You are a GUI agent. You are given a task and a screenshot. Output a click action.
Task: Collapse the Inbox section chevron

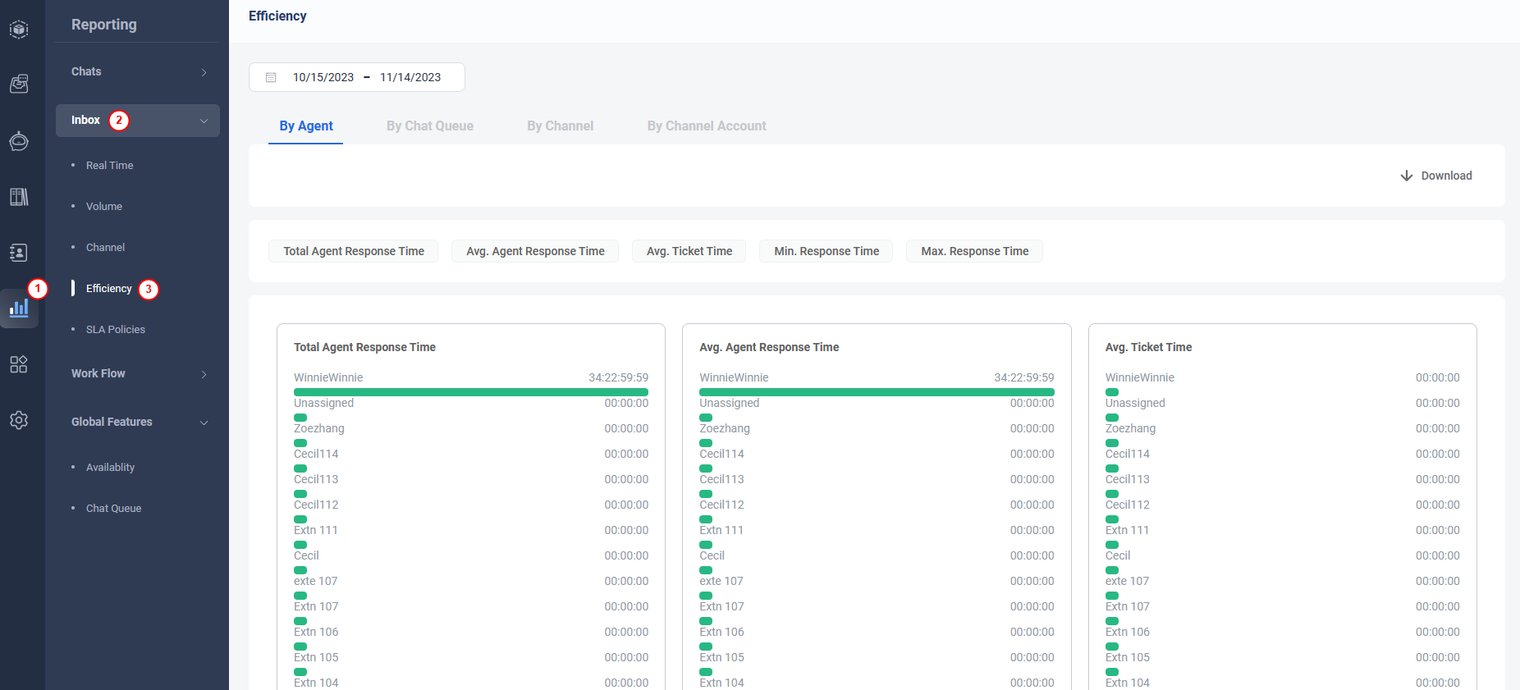click(204, 121)
